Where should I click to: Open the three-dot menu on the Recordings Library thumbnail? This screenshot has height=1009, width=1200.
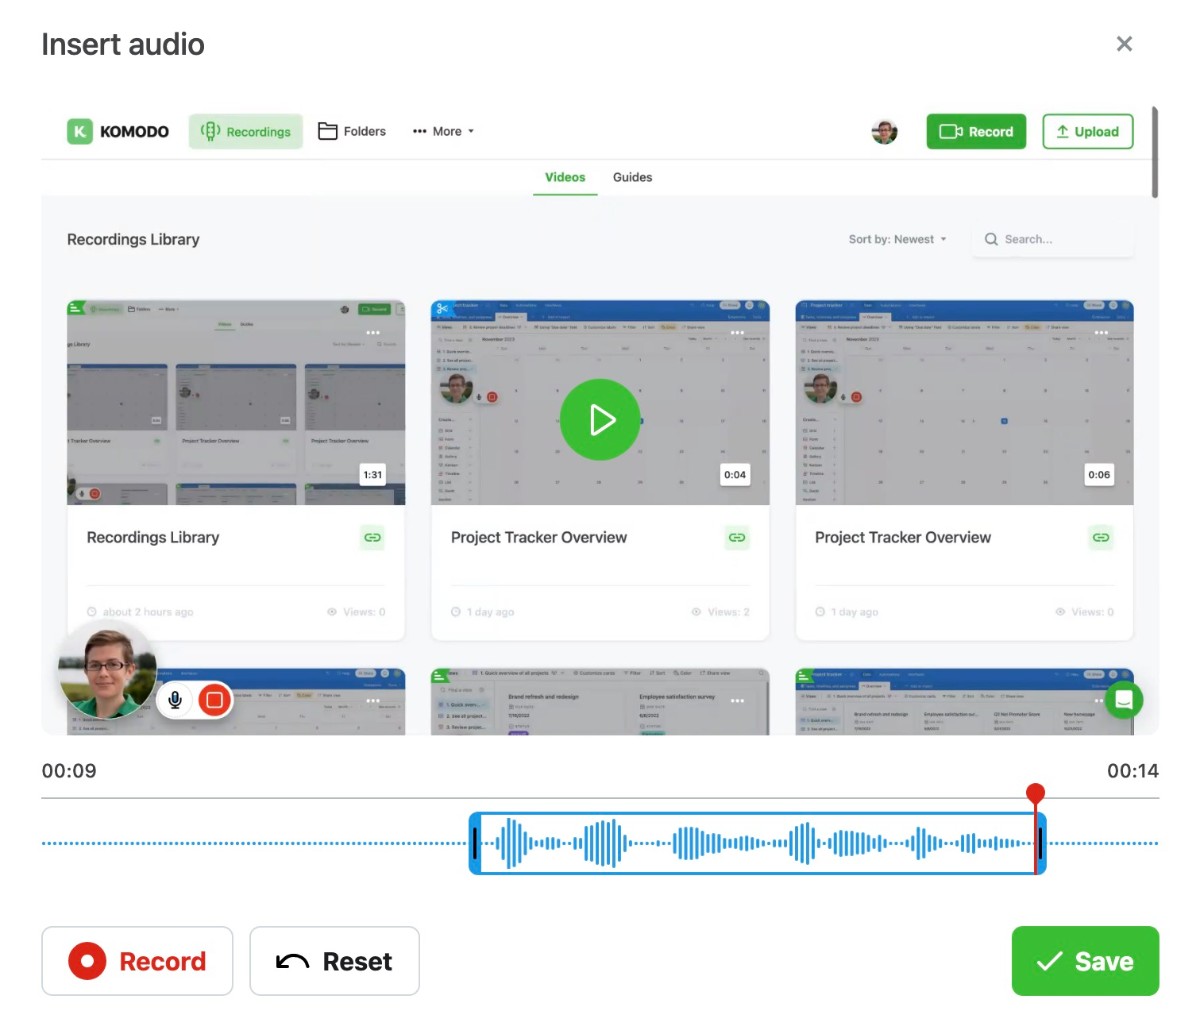coord(373,333)
